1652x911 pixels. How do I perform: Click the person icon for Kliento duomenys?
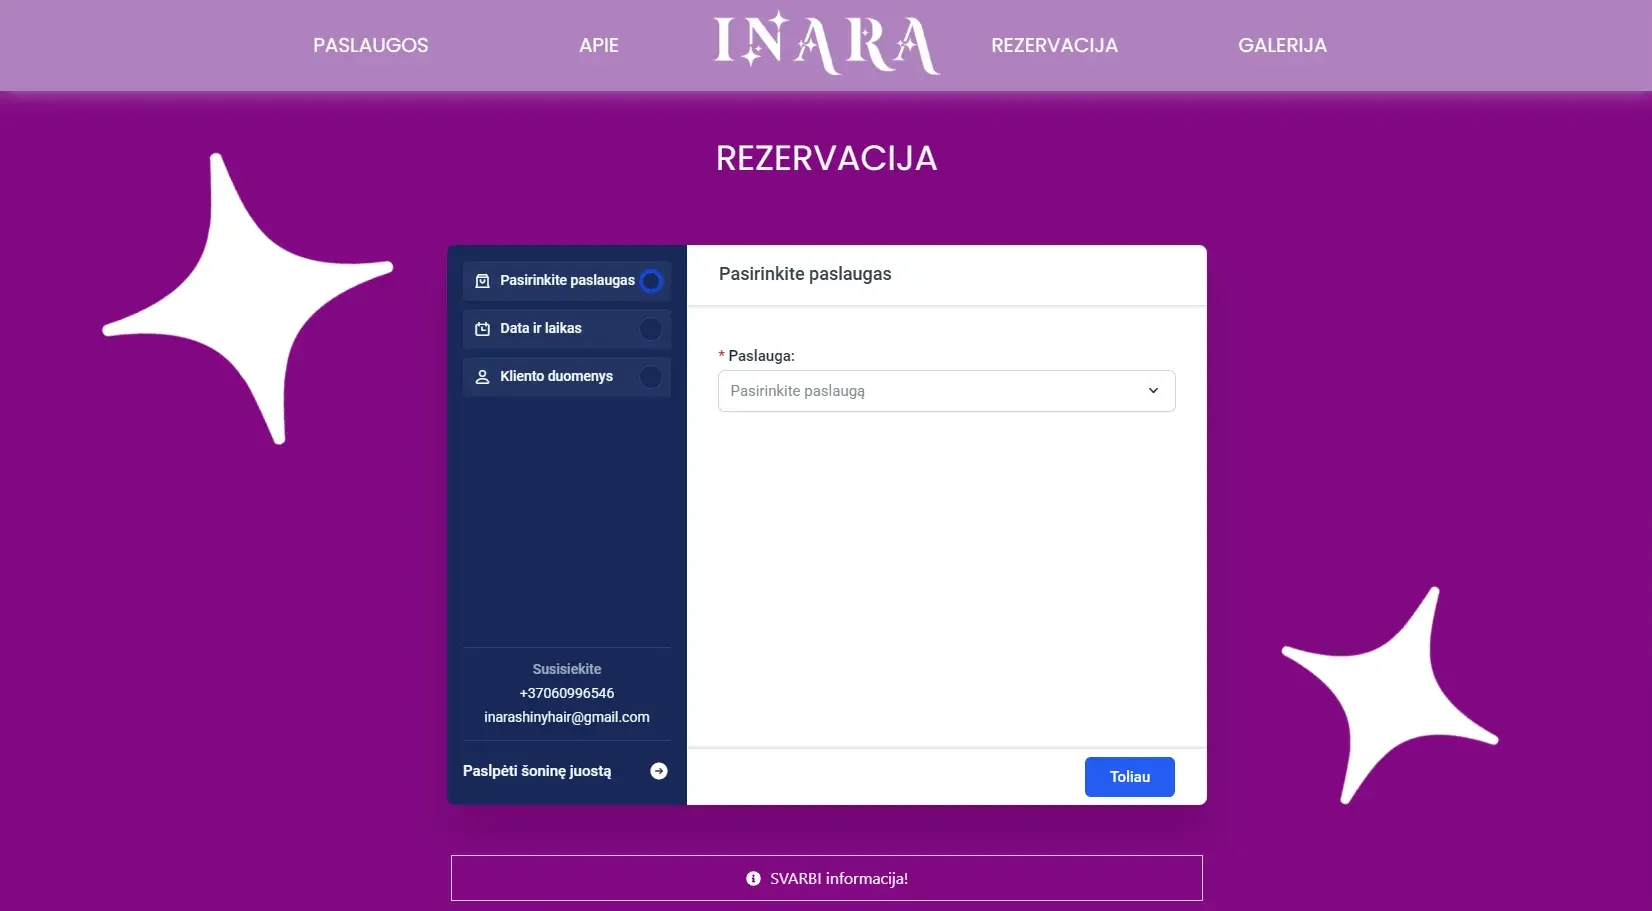(x=482, y=377)
